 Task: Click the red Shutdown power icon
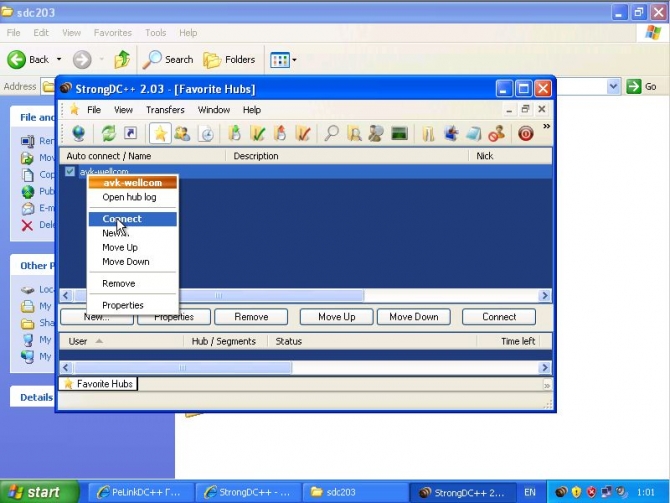click(x=526, y=134)
